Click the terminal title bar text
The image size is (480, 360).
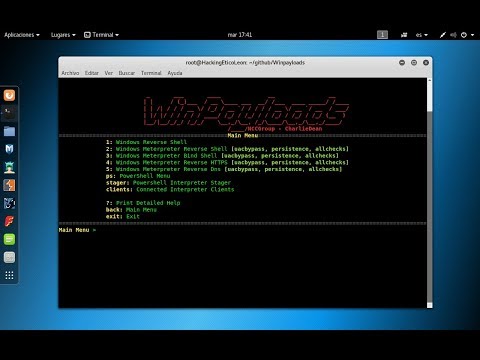[245, 62]
